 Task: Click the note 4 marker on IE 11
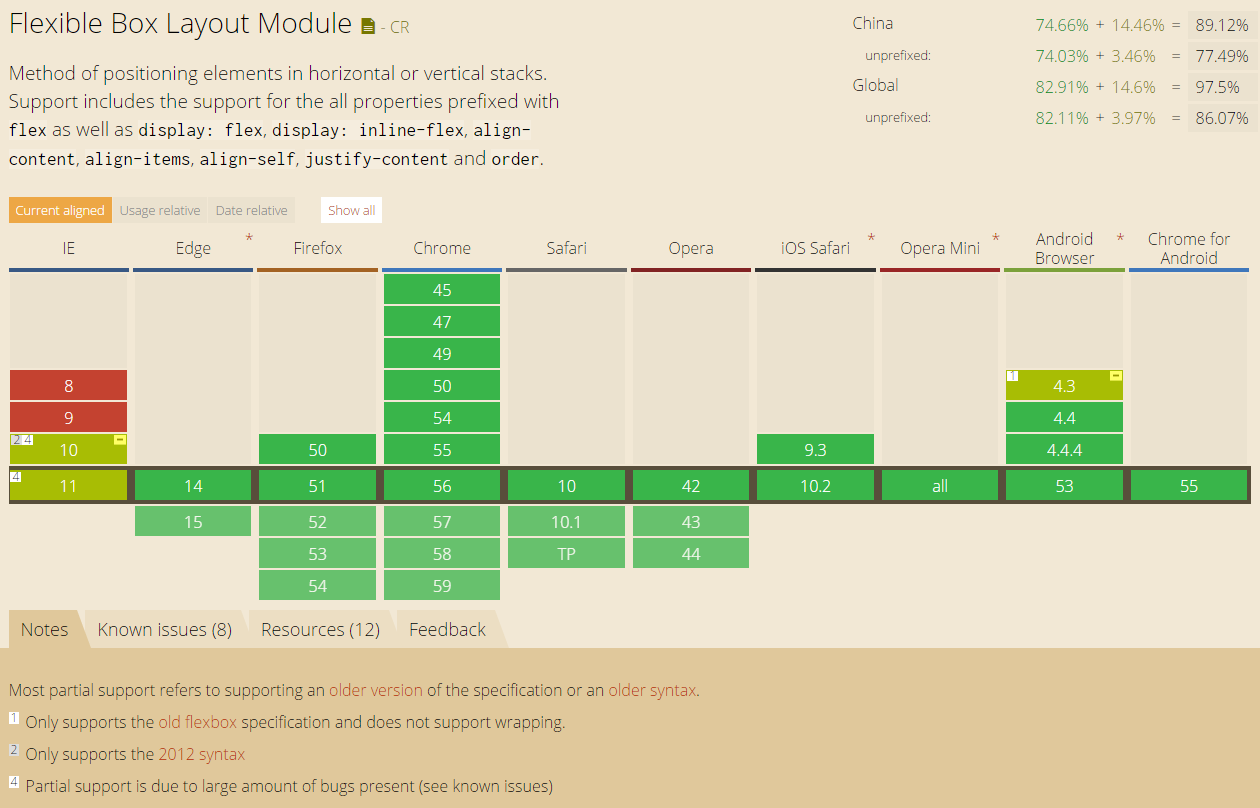[16, 476]
